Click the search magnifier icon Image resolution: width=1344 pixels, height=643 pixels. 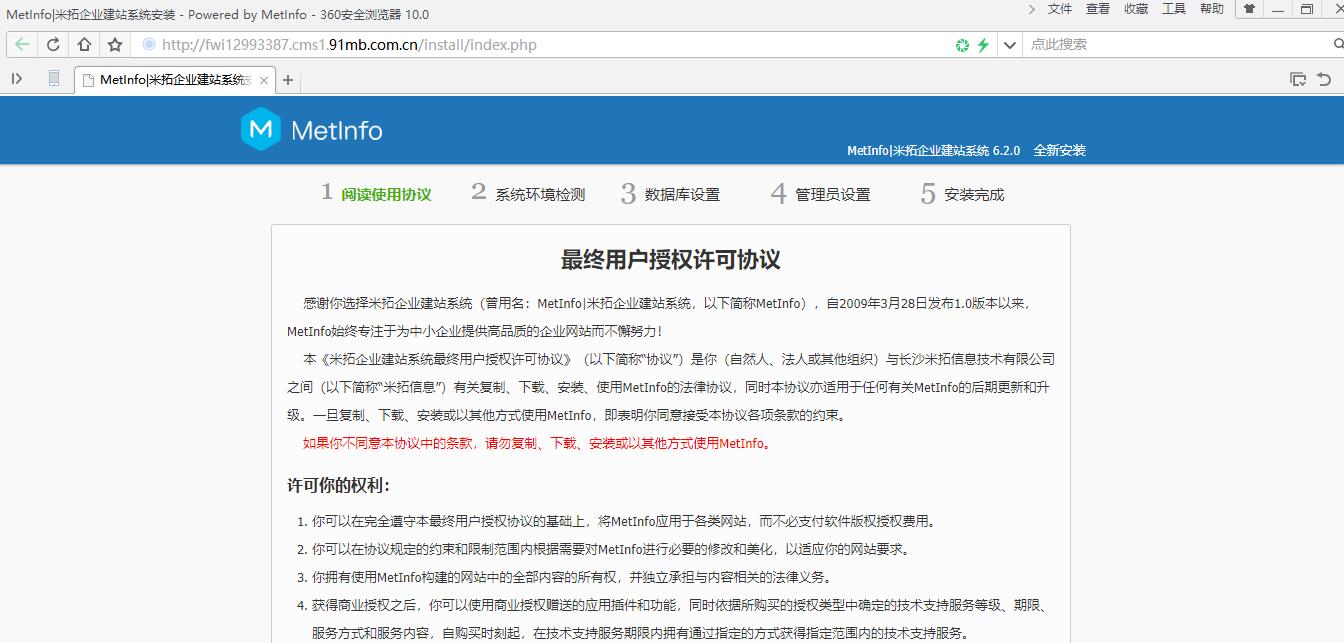click(x=1337, y=44)
